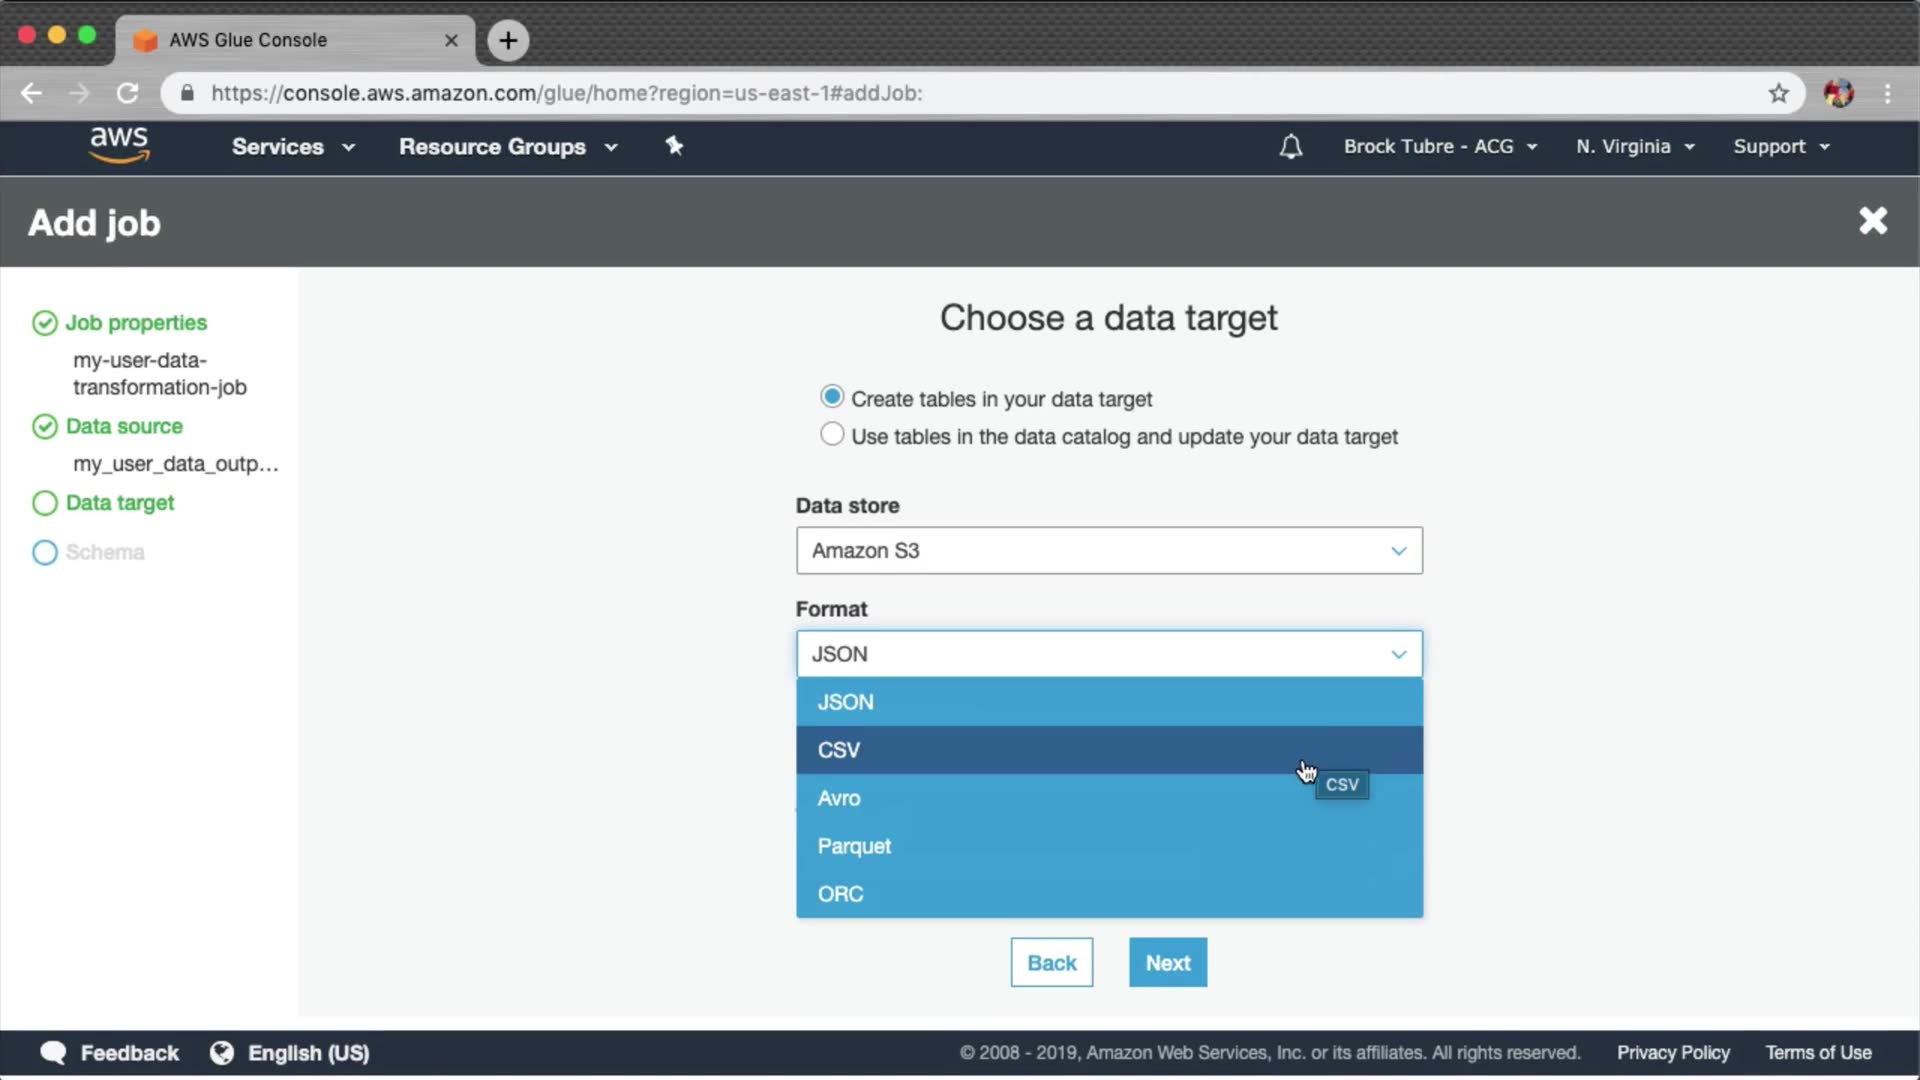Click the Back button
This screenshot has height=1080, width=1920.
point(1051,962)
